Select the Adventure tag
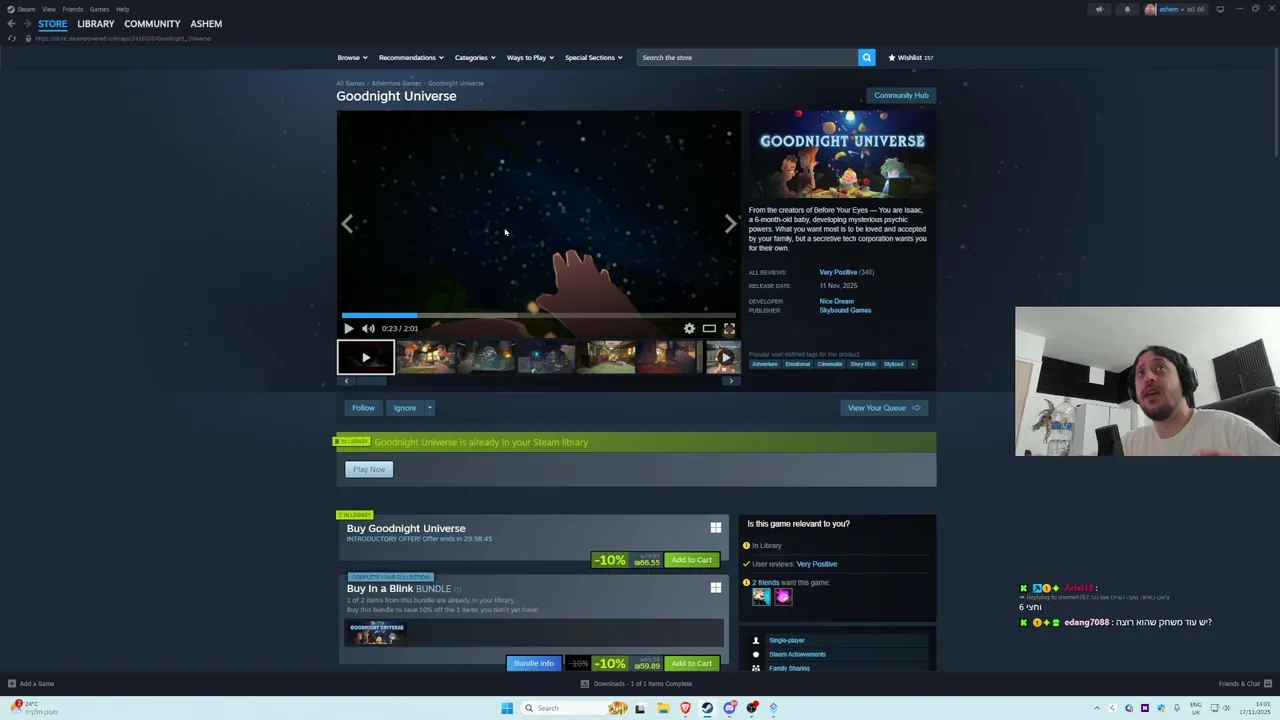Viewport: 1280px width, 720px height. coord(765,364)
